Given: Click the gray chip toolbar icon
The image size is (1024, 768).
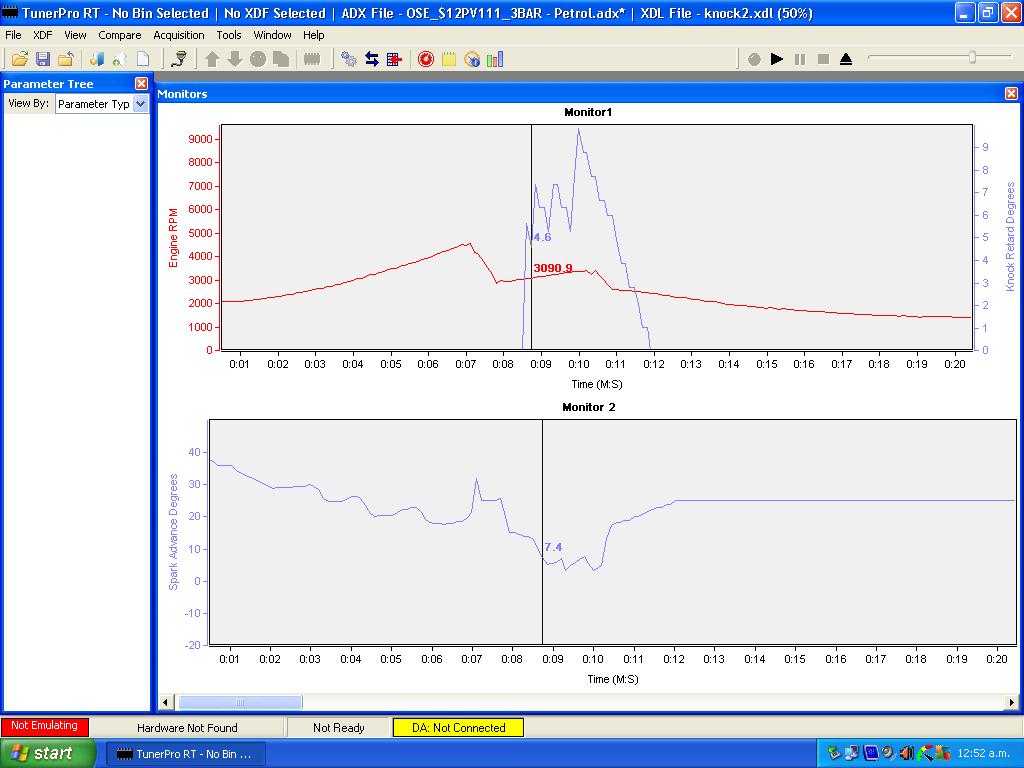Looking at the screenshot, I should [312, 59].
